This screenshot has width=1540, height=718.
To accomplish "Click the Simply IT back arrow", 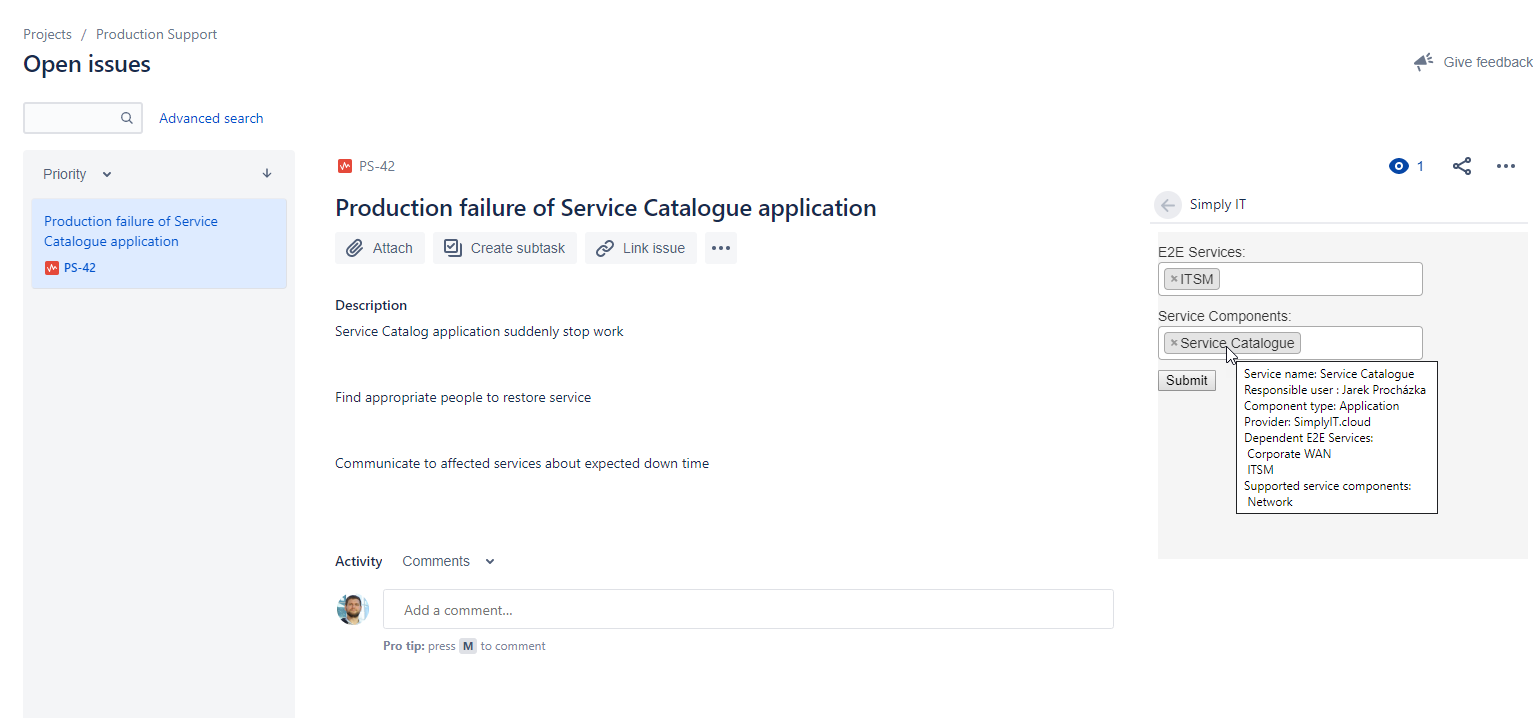I will (x=1168, y=205).
